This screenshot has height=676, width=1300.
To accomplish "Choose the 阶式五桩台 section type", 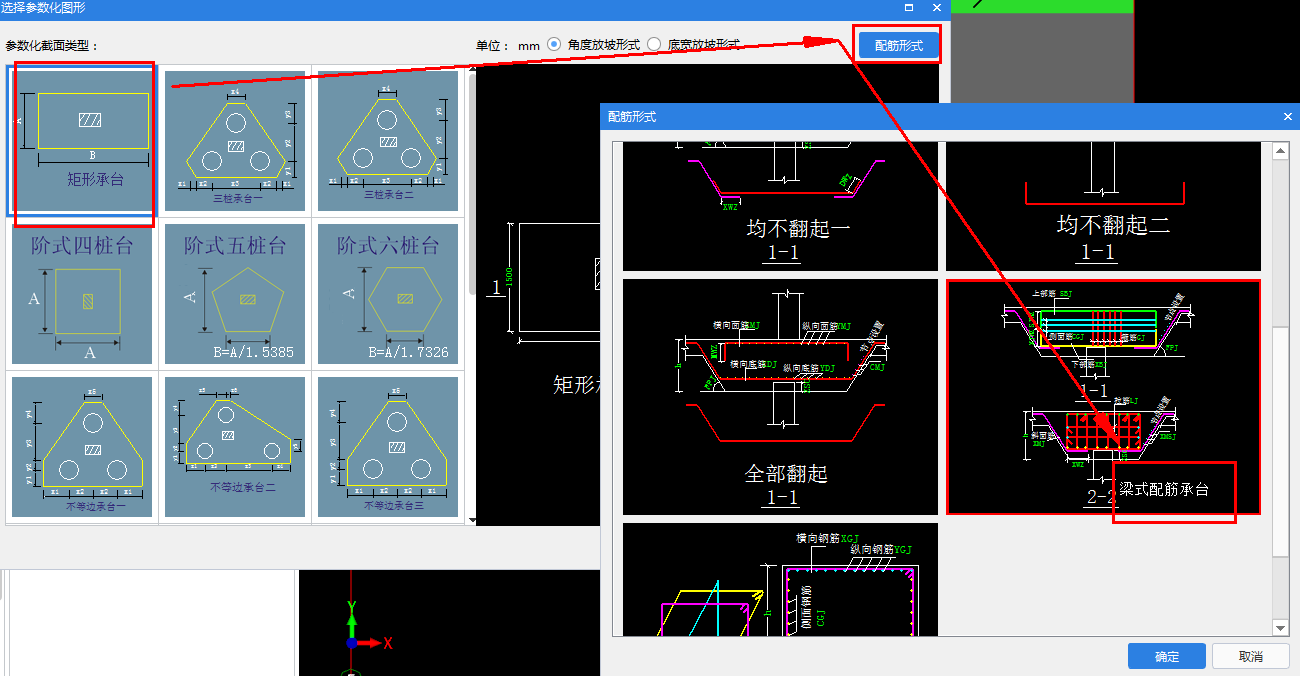I will pos(235,293).
